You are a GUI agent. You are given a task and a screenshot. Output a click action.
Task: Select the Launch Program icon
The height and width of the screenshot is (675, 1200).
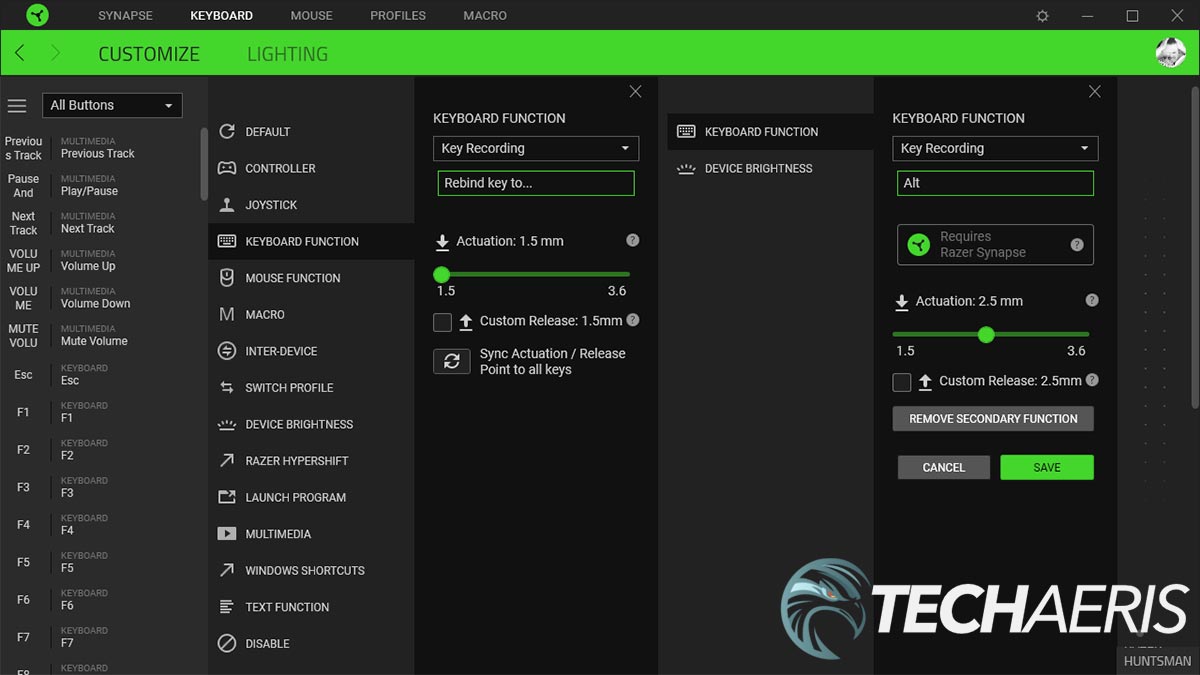click(227, 497)
